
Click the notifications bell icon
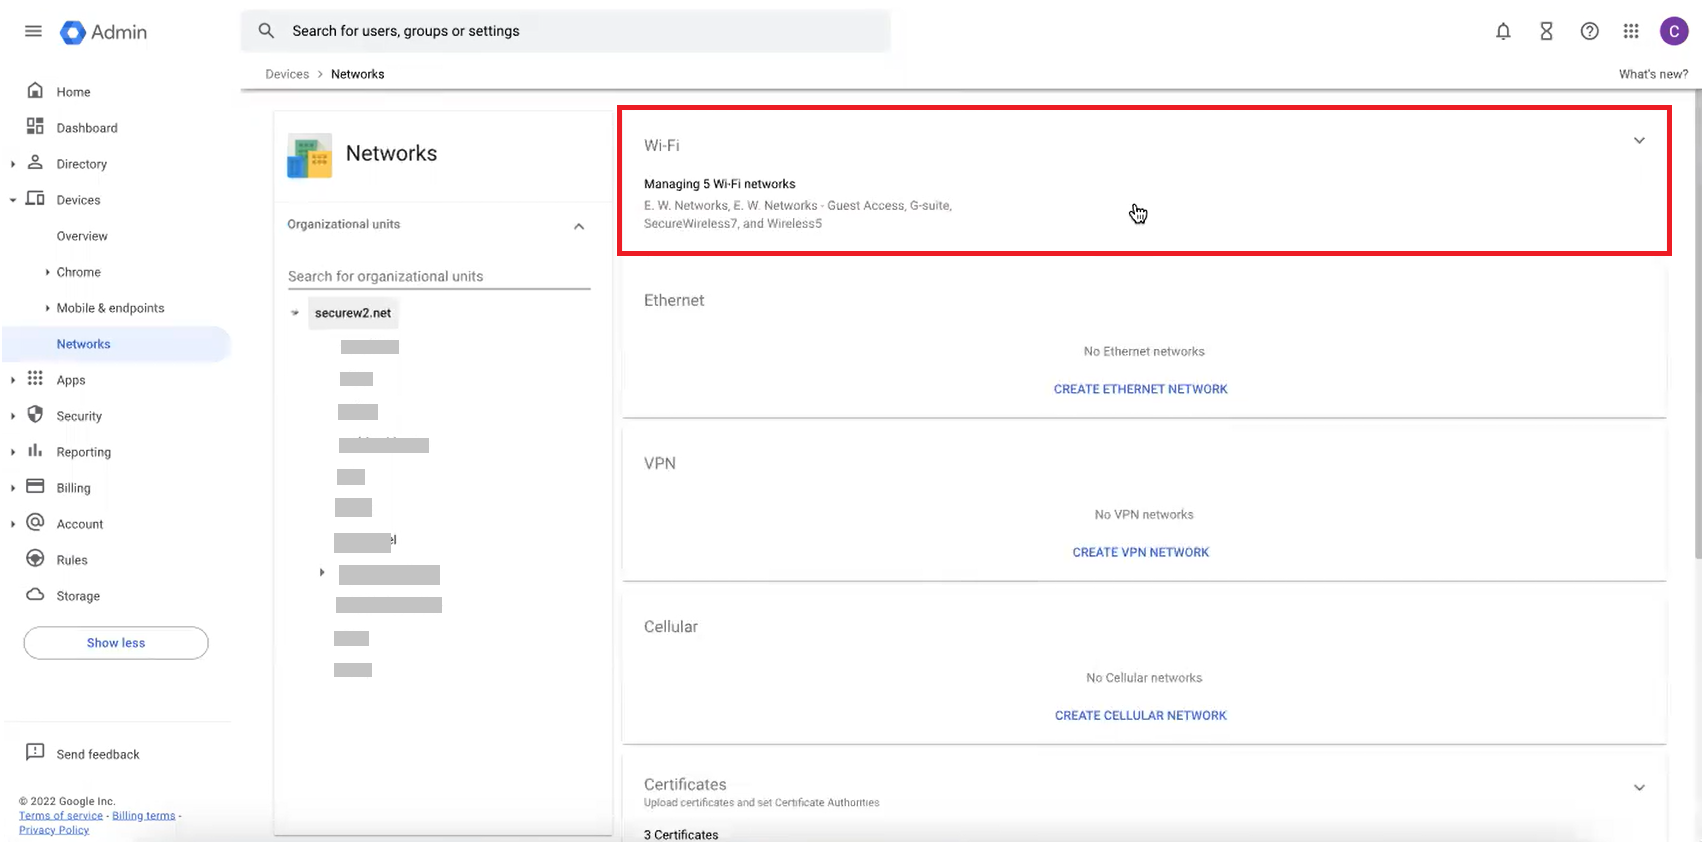click(x=1502, y=31)
